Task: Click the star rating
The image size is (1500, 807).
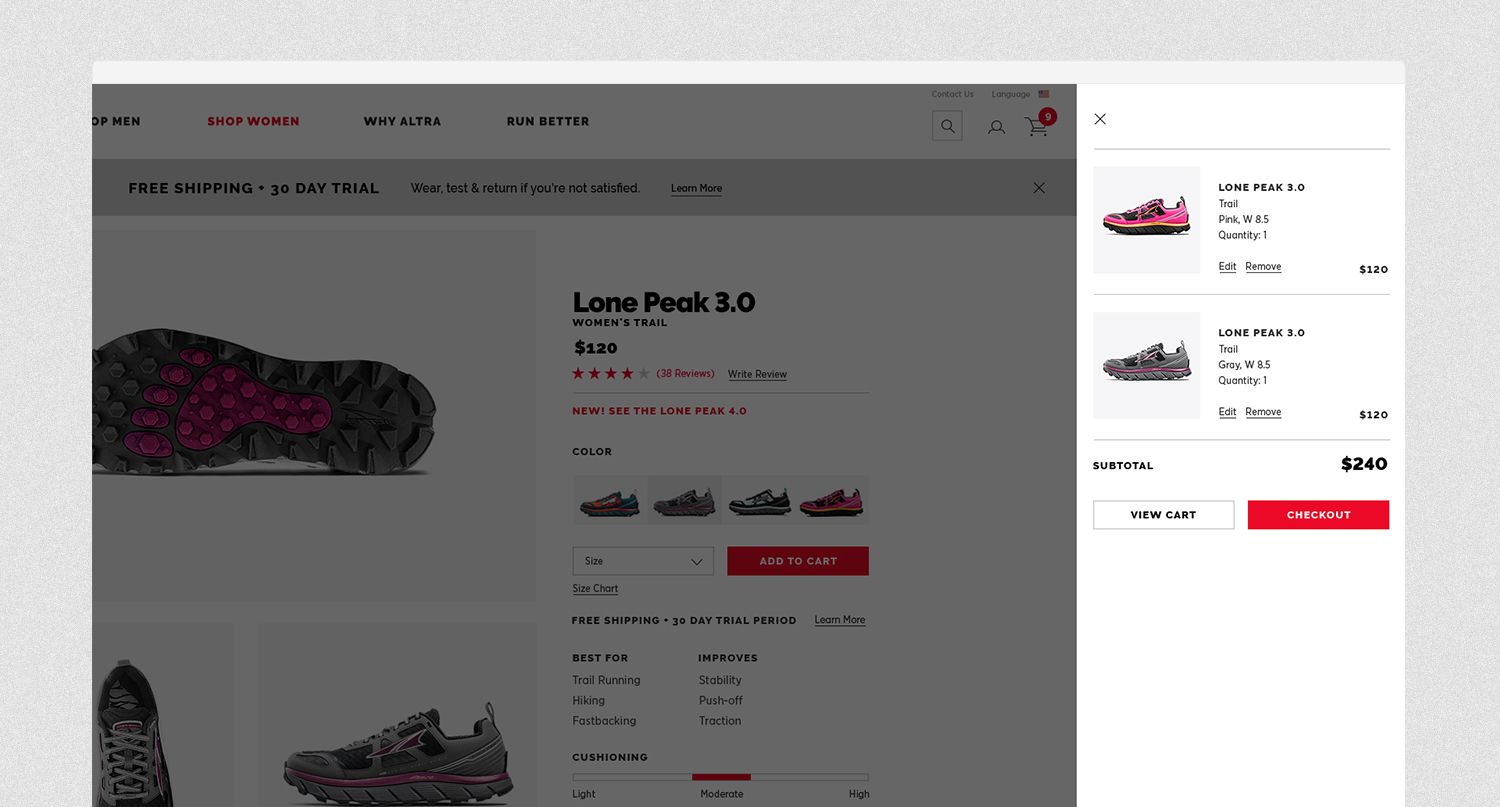Action: tap(611, 373)
